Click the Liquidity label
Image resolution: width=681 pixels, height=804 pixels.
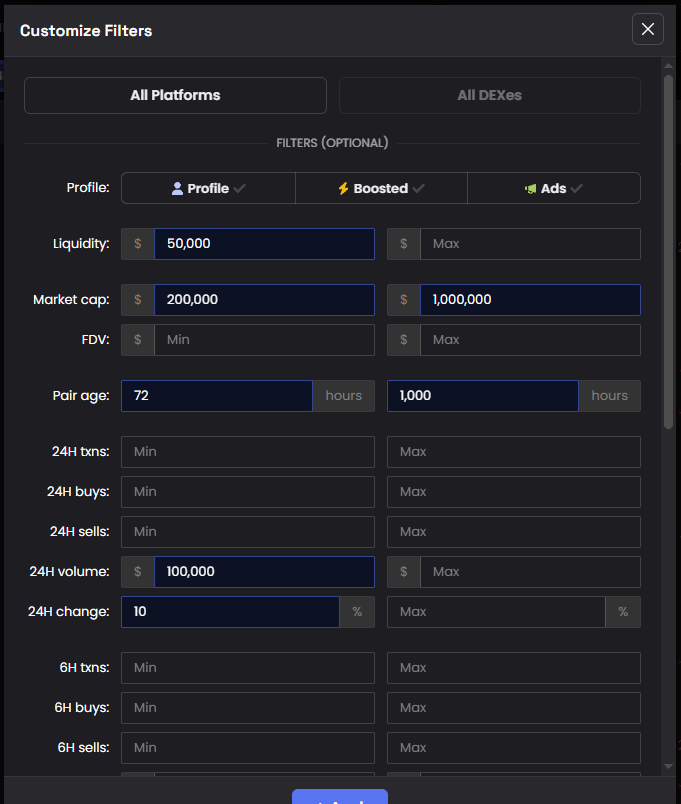(81, 244)
